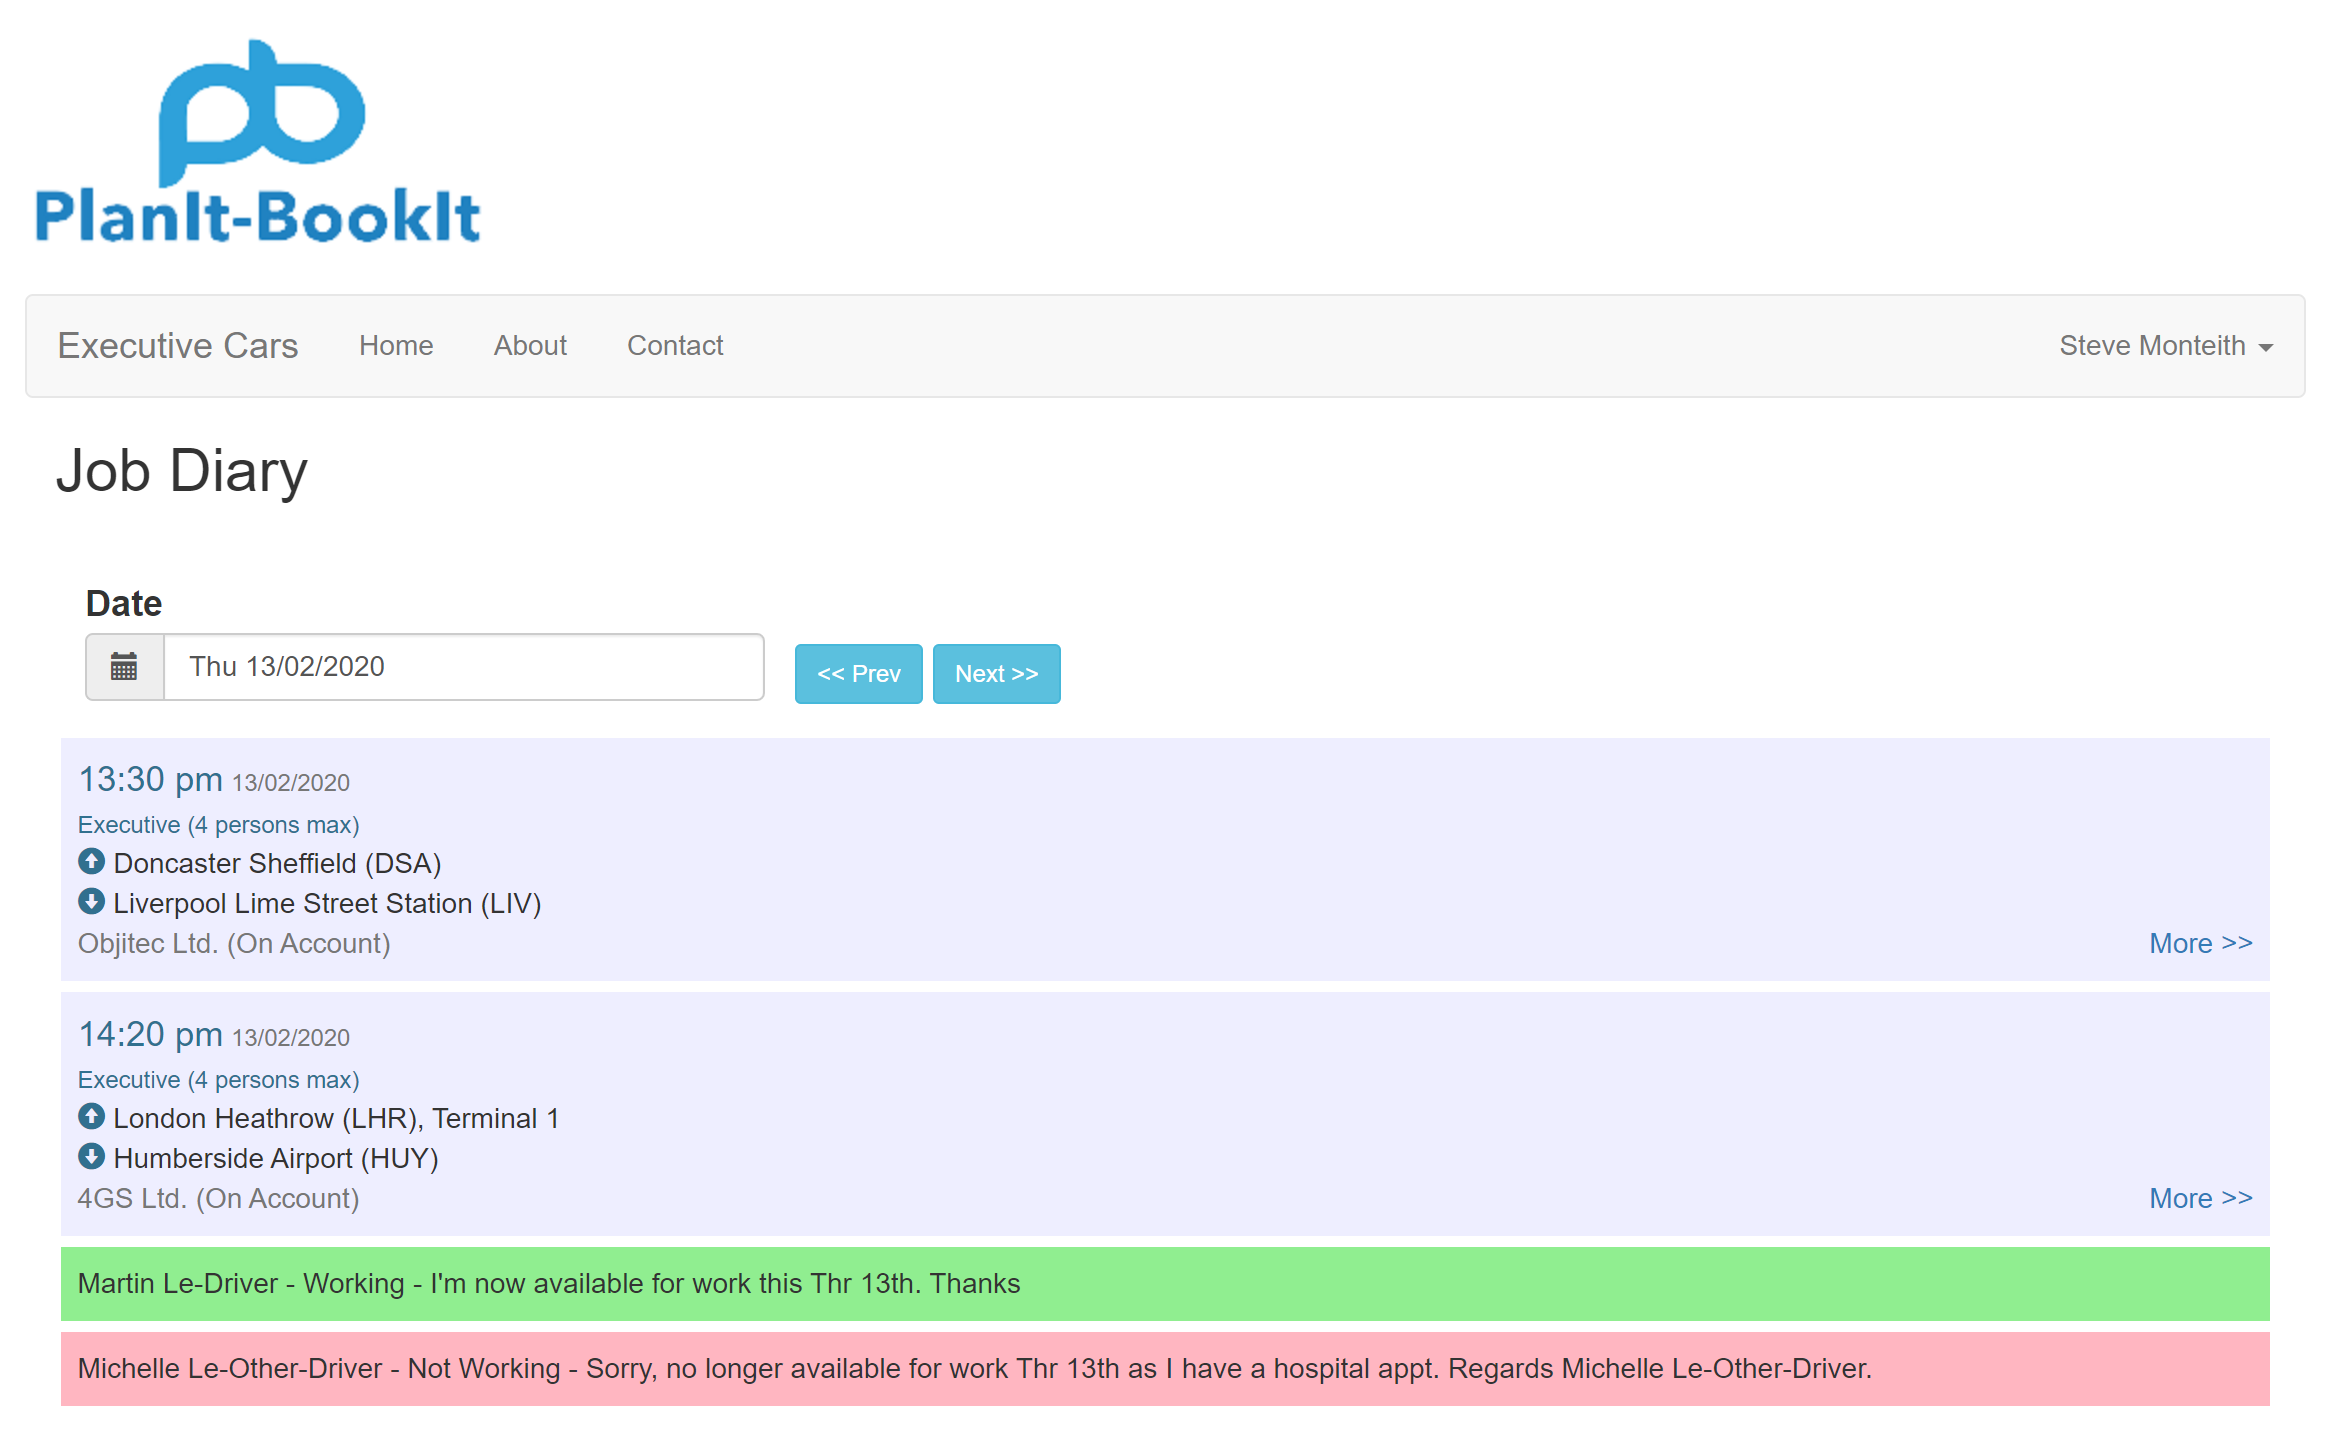Click the Home navigation tab
The height and width of the screenshot is (1456, 2342).
[396, 346]
